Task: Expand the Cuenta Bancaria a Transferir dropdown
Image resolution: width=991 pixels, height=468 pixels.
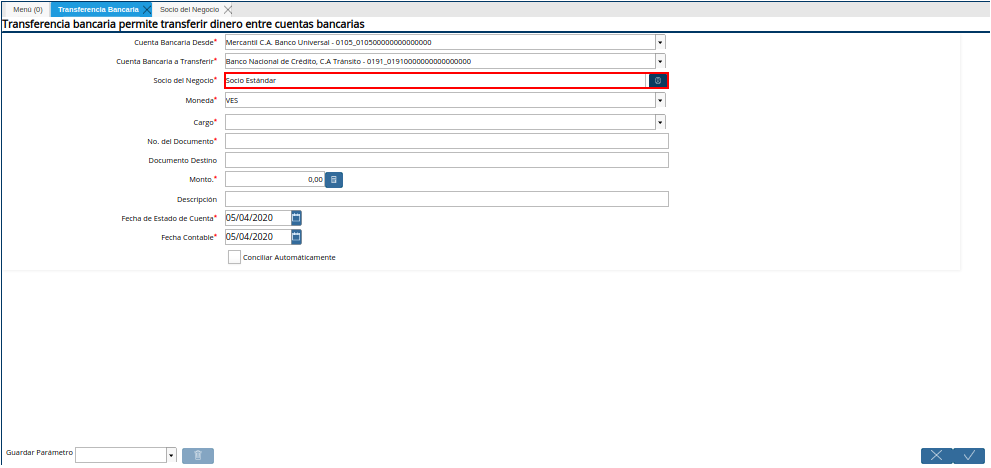Action: point(660,61)
